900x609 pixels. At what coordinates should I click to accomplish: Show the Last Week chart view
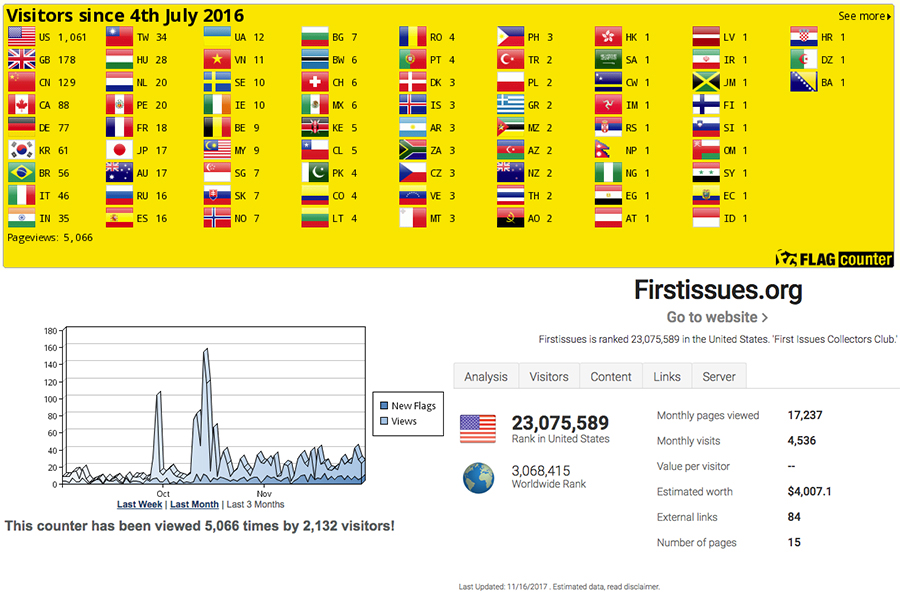click(x=139, y=504)
